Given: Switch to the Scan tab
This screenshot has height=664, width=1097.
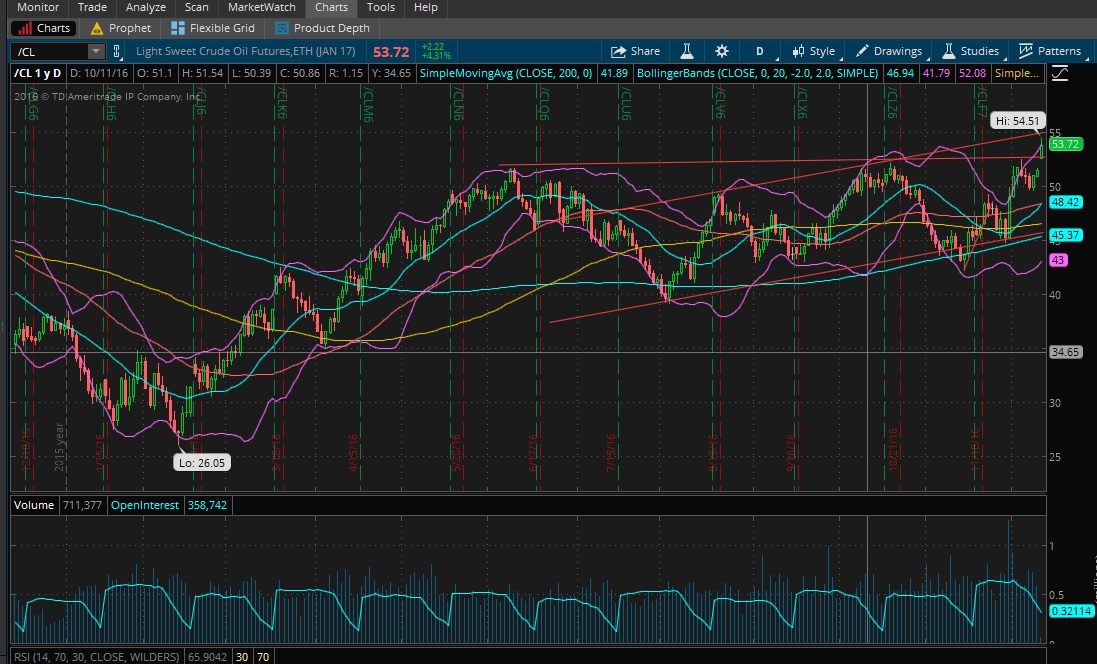Looking at the screenshot, I should coord(197,7).
